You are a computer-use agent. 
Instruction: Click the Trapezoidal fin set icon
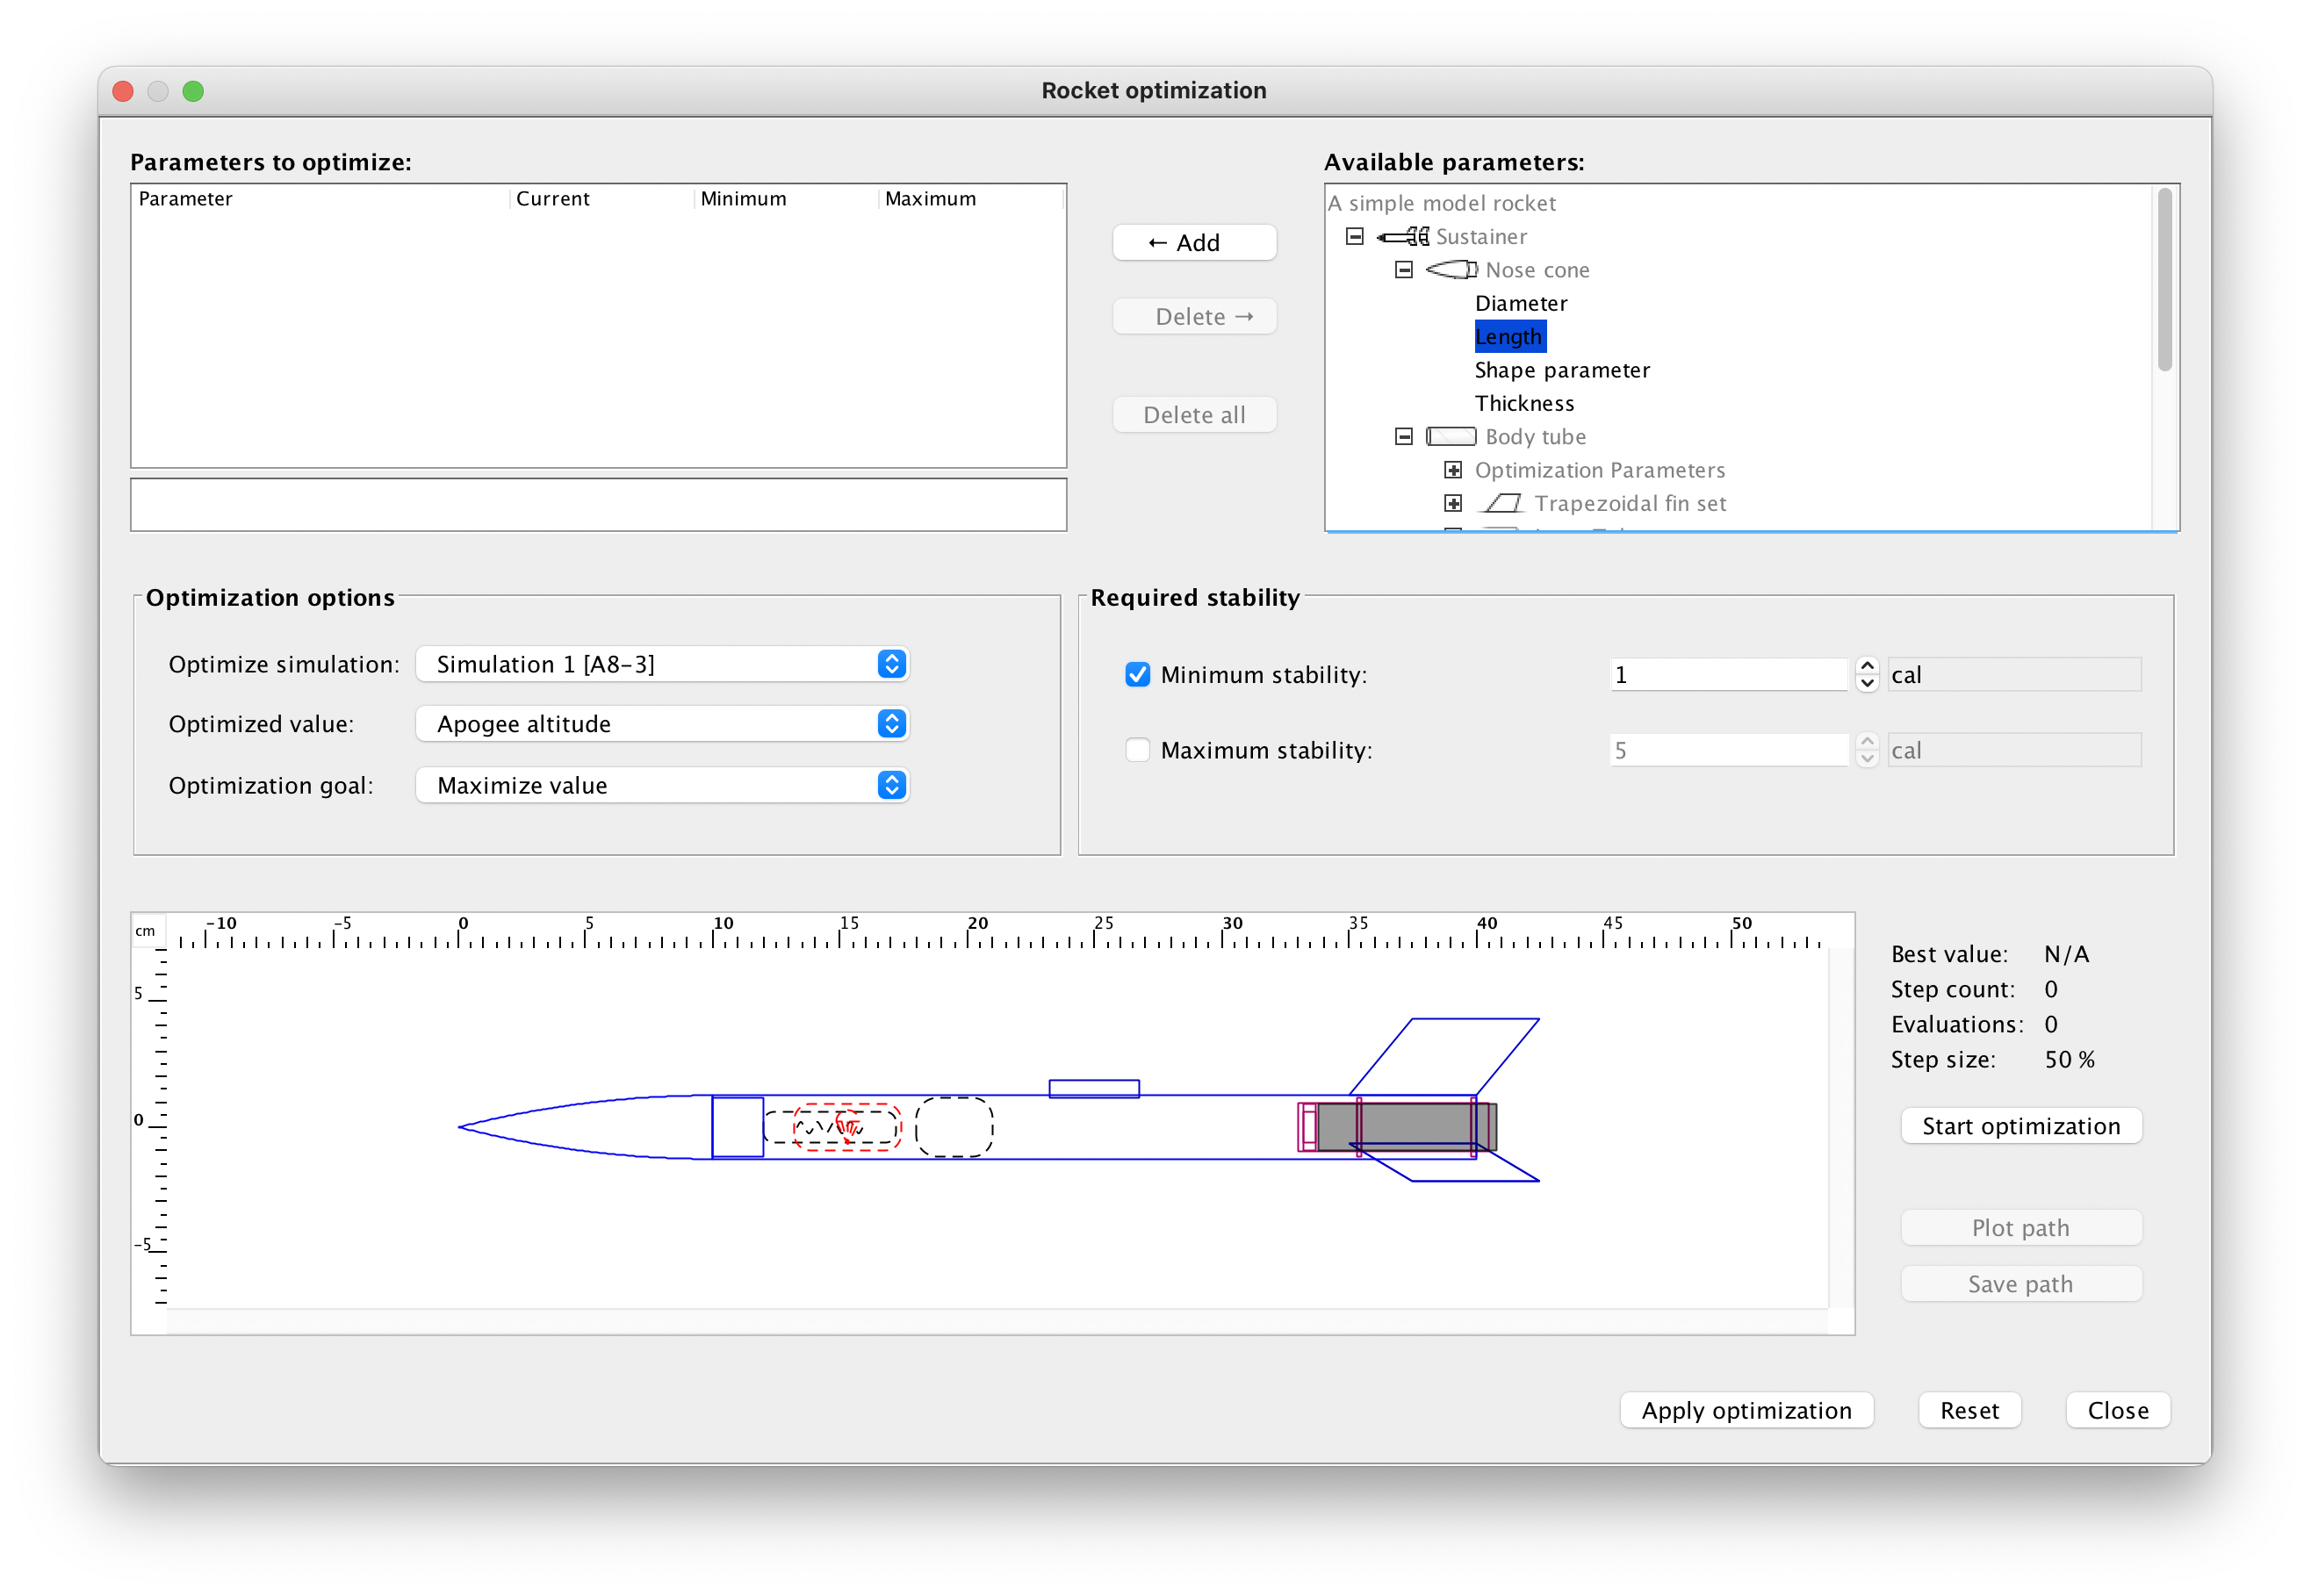[1503, 503]
